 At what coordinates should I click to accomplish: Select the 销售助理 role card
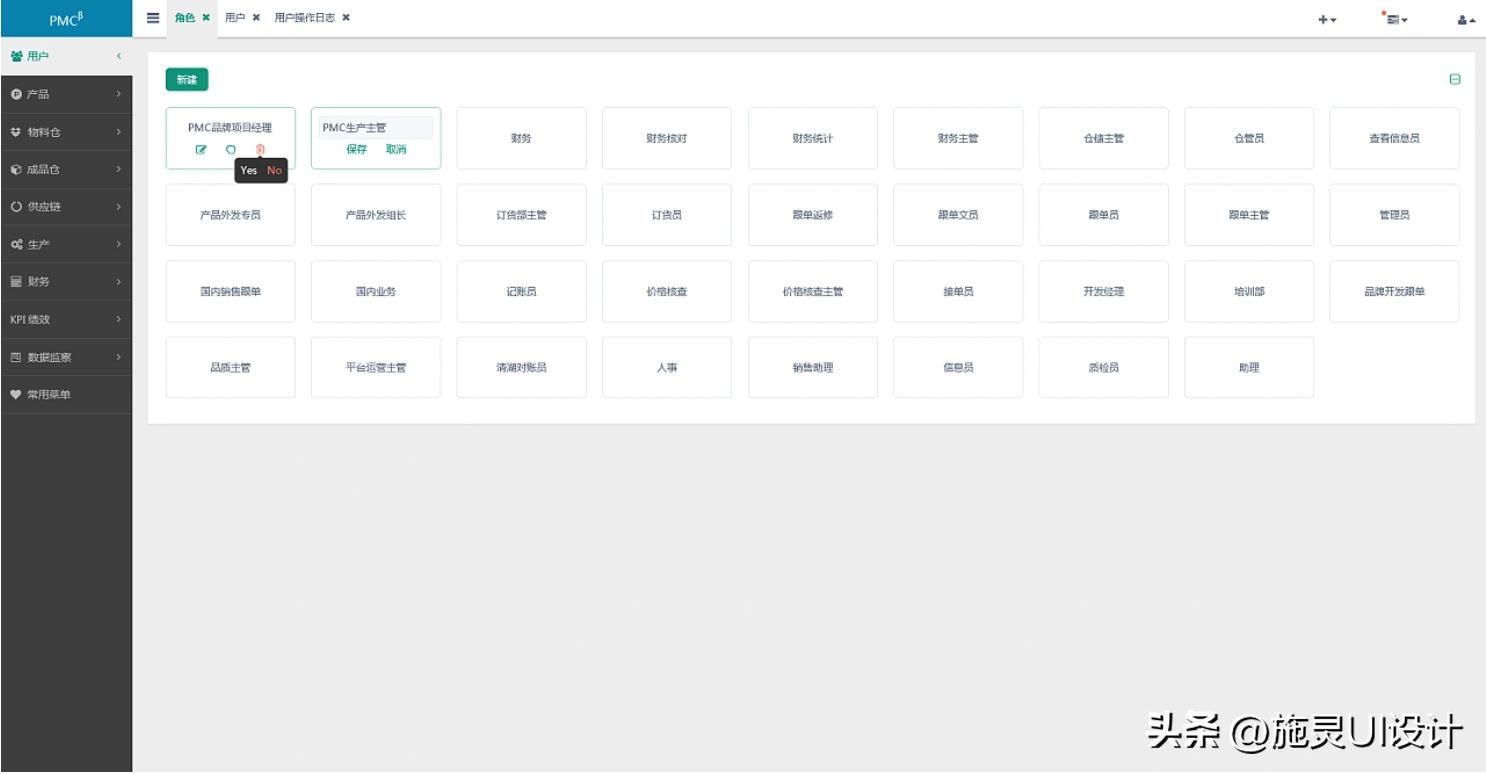point(813,368)
